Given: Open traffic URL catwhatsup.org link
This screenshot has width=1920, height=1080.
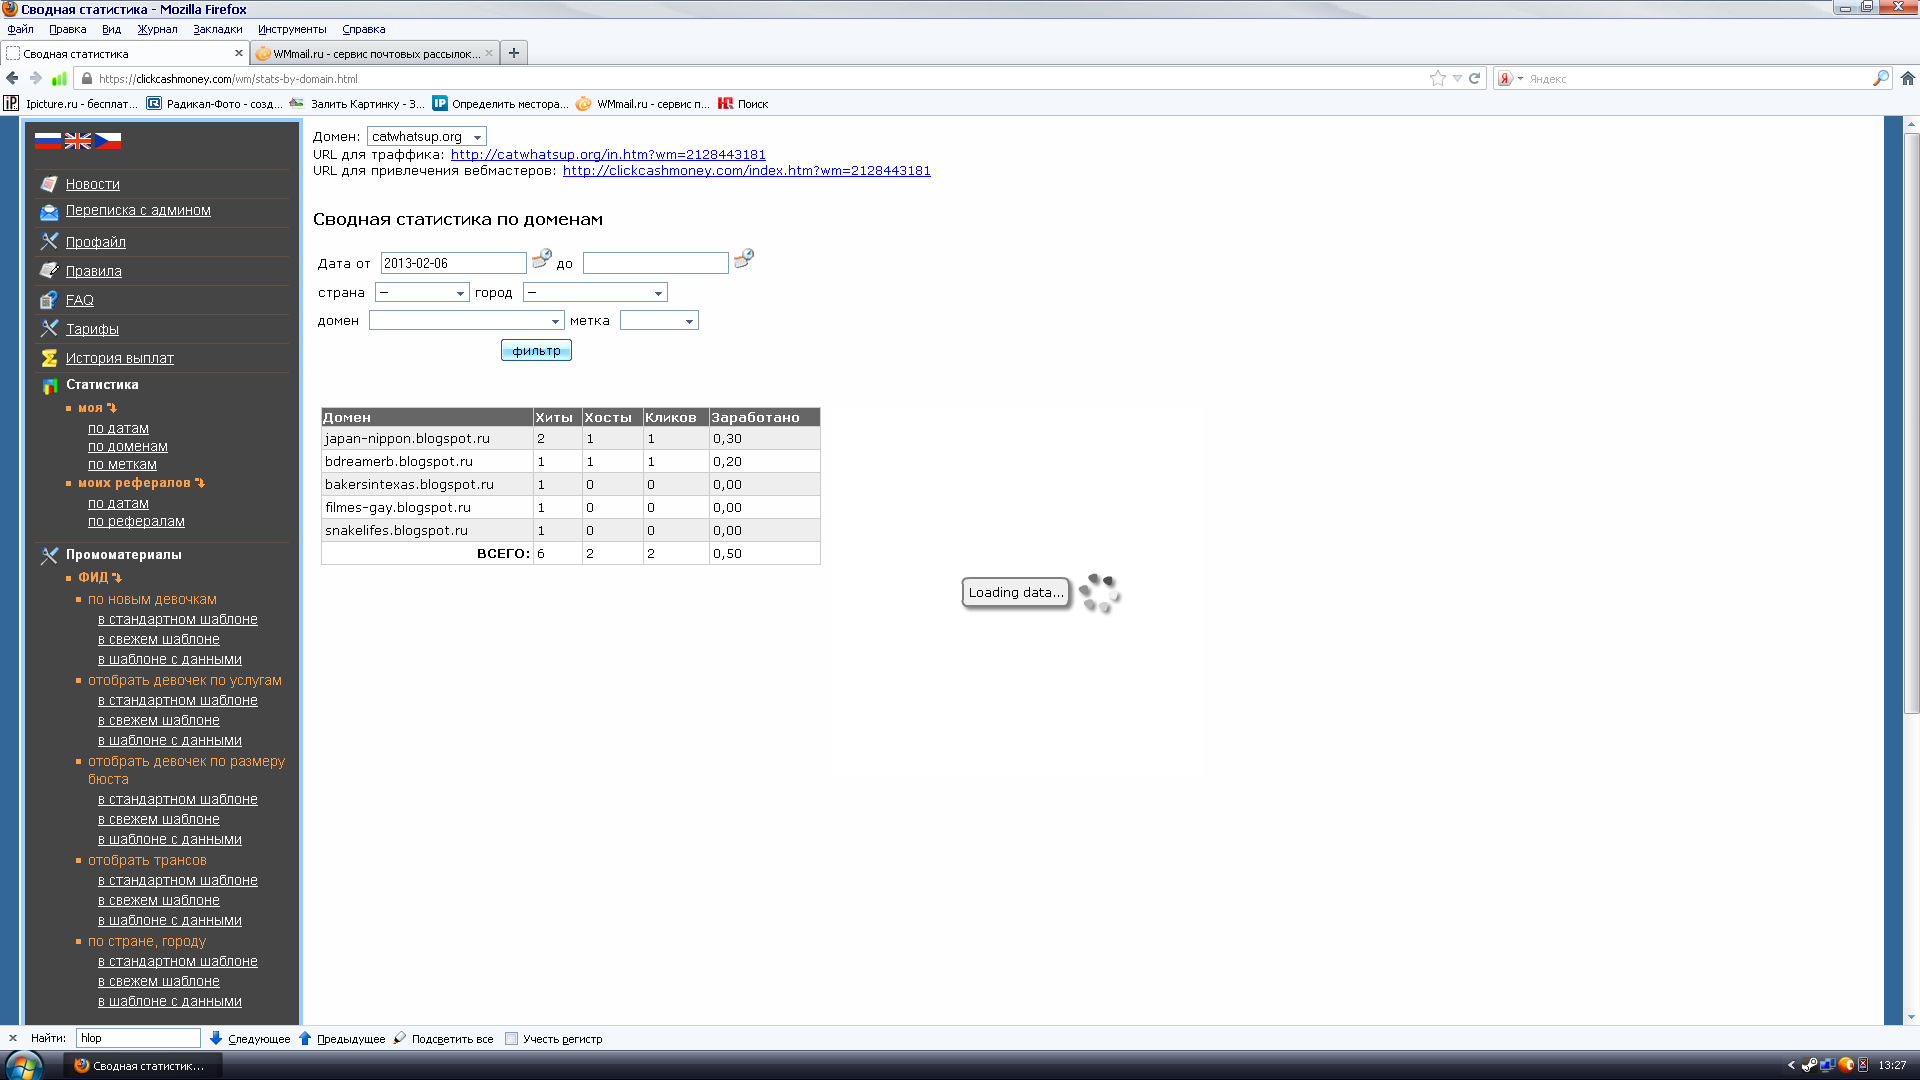Looking at the screenshot, I should tap(608, 154).
